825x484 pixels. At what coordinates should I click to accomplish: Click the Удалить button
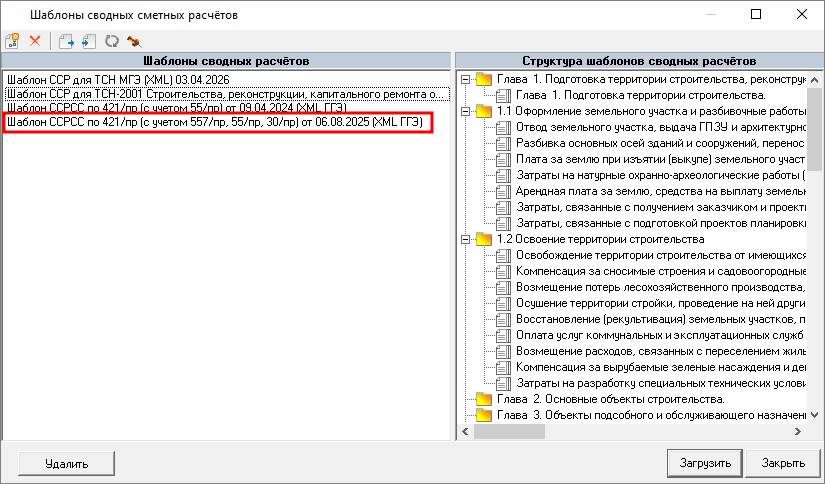coord(66,463)
